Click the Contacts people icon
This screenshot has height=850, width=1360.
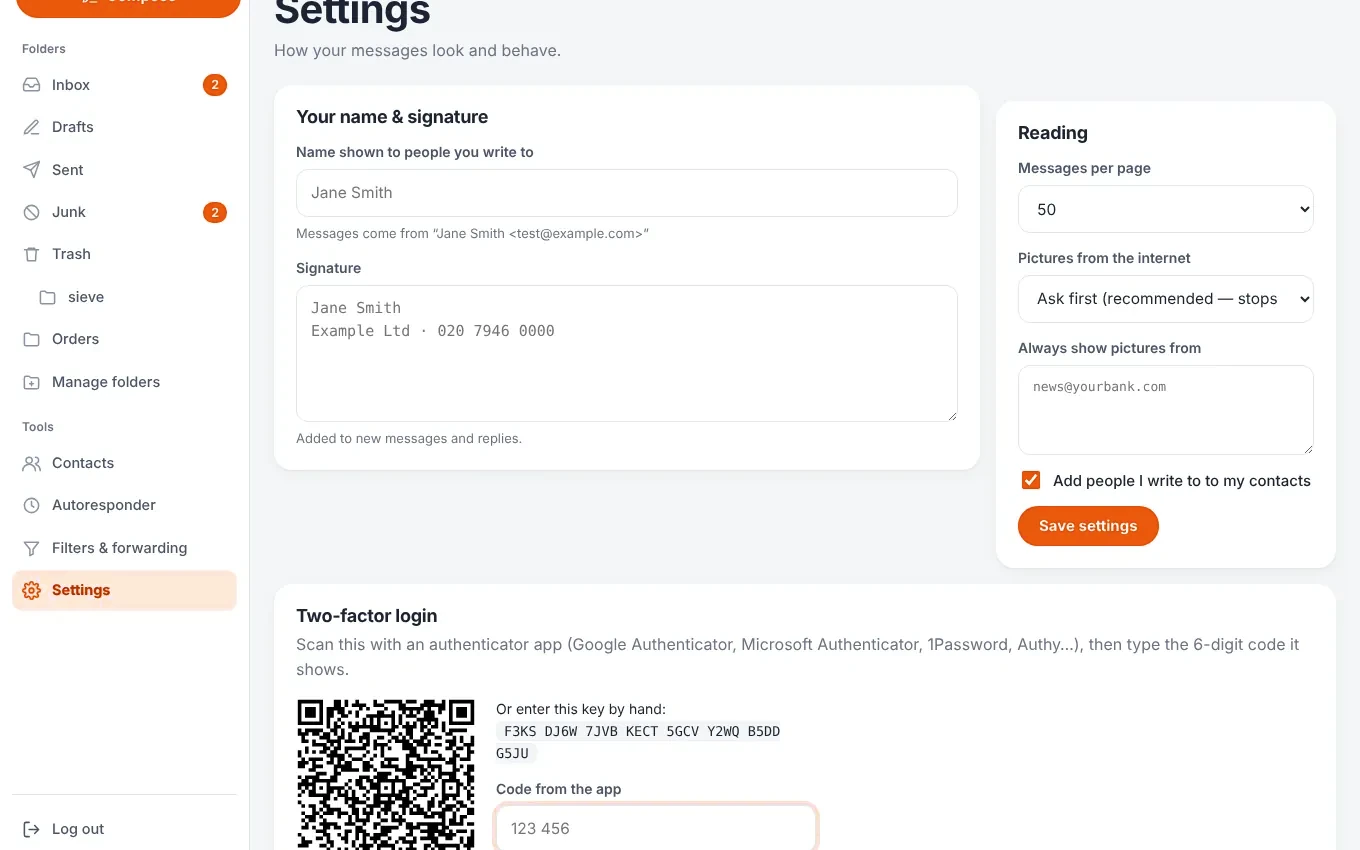[x=32, y=463]
